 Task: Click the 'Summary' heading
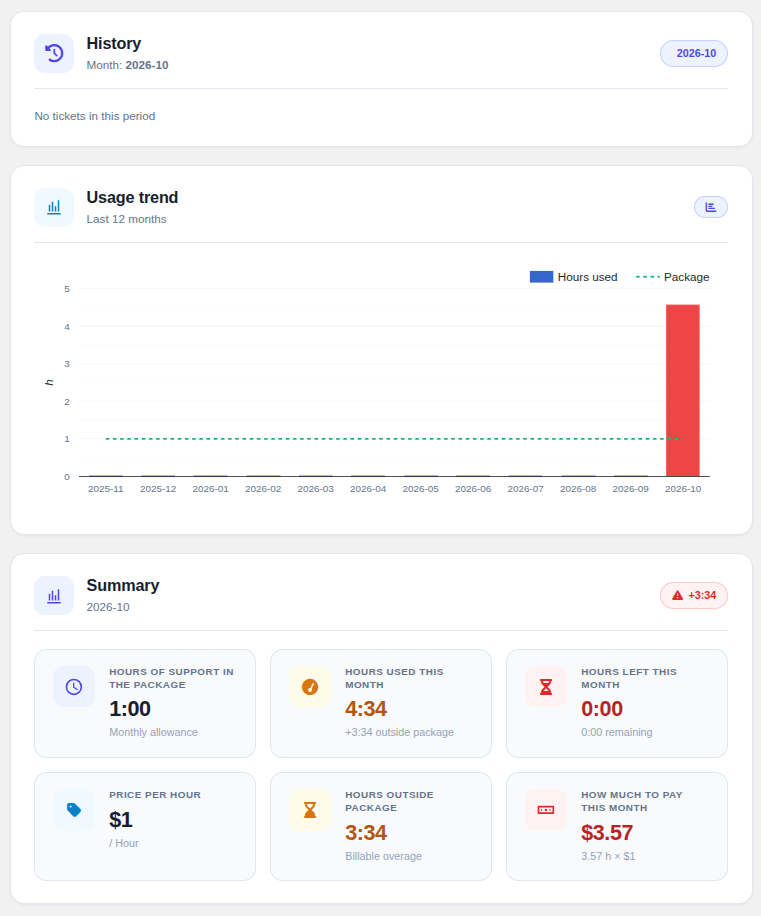[123, 585]
